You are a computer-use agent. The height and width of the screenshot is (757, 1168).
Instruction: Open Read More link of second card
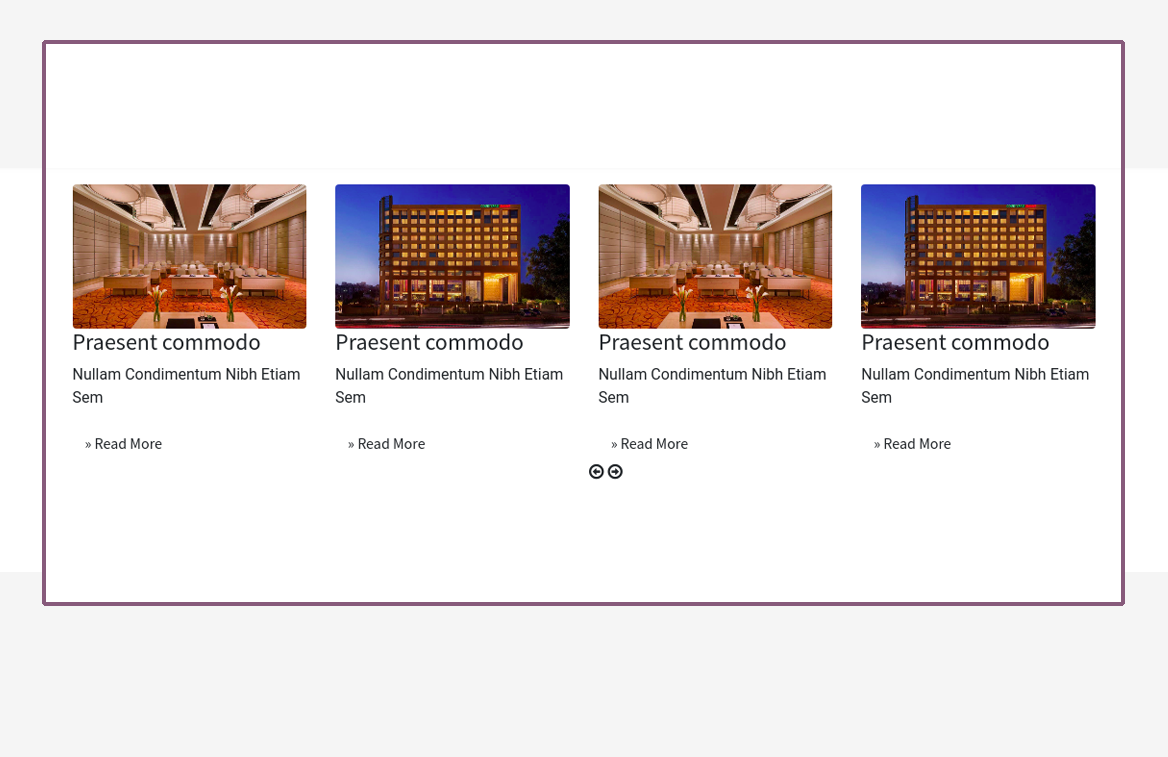tap(386, 444)
